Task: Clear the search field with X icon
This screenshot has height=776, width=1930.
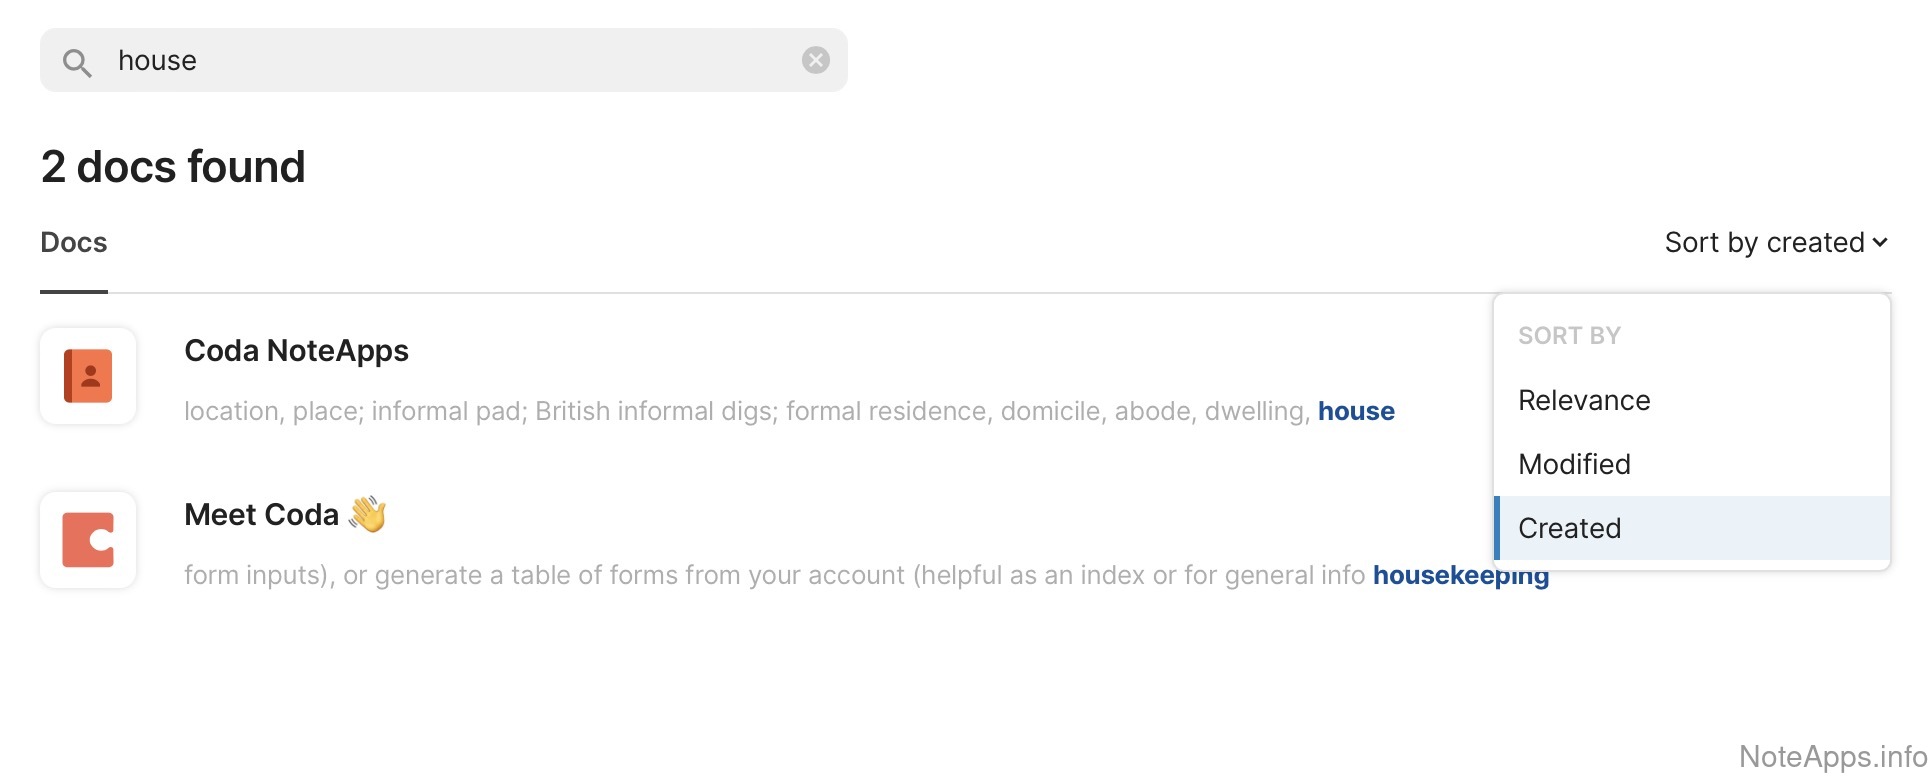Action: tap(816, 60)
